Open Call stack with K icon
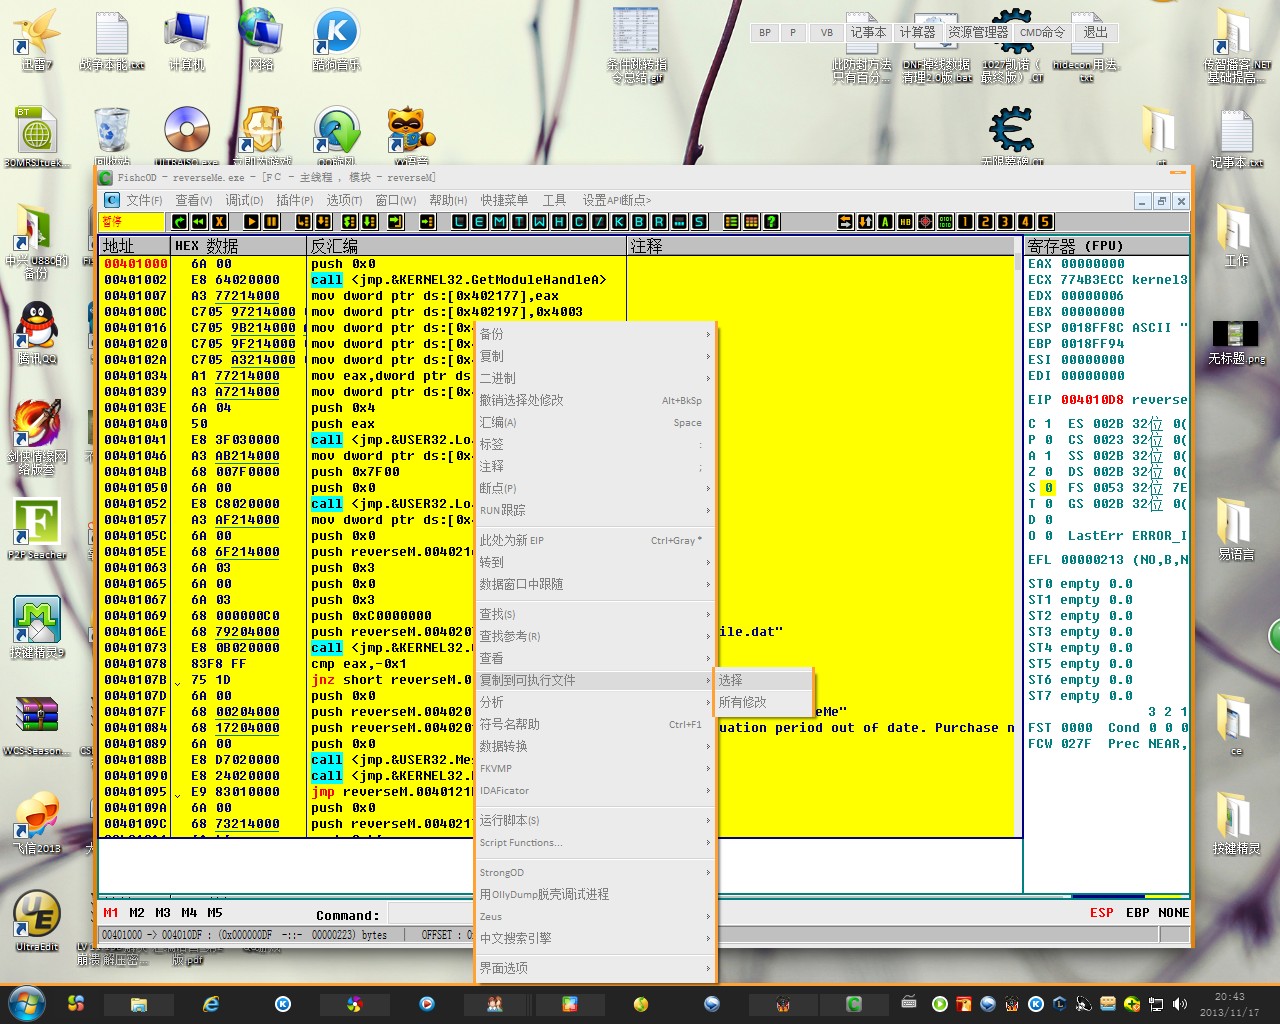1280x1024 pixels. (619, 221)
